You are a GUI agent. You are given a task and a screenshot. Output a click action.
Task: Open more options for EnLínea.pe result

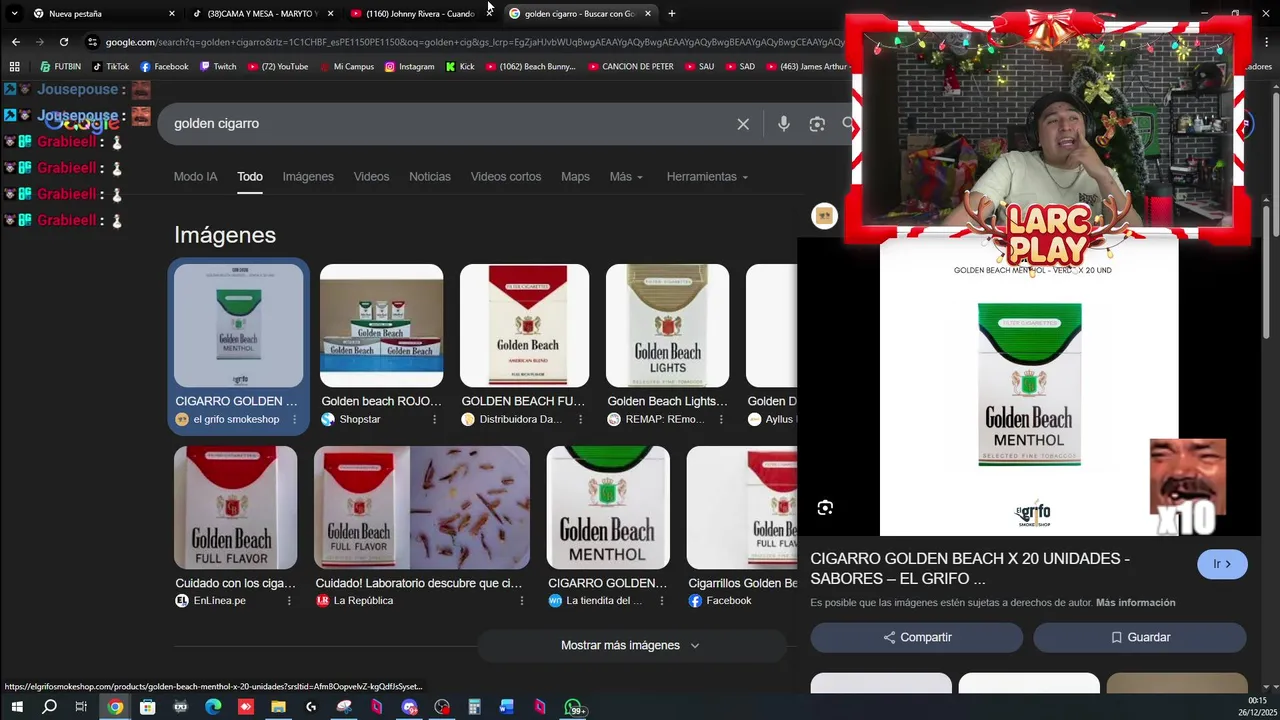click(289, 601)
